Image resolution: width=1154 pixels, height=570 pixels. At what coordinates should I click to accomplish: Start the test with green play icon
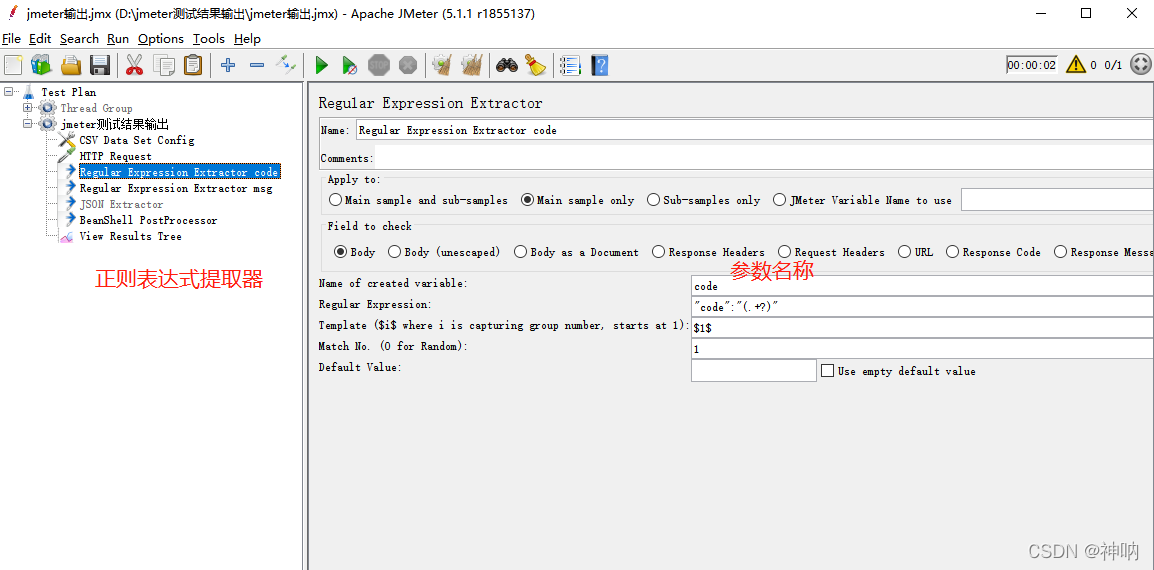pos(322,66)
